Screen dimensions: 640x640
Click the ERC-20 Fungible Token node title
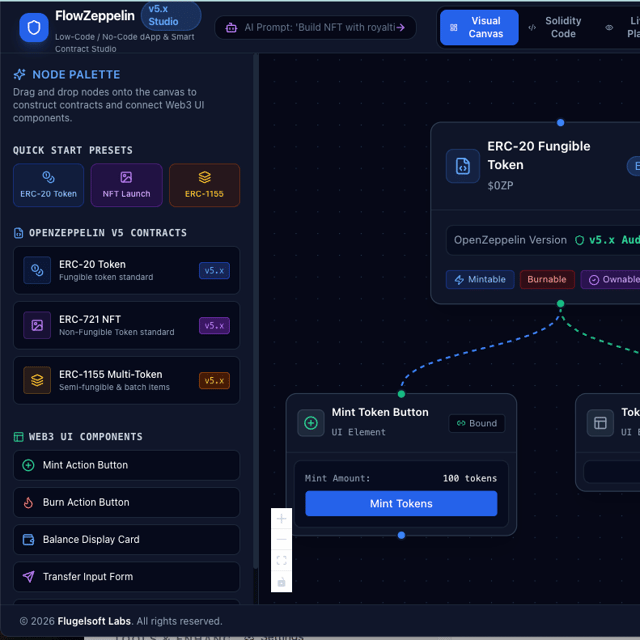pos(539,156)
